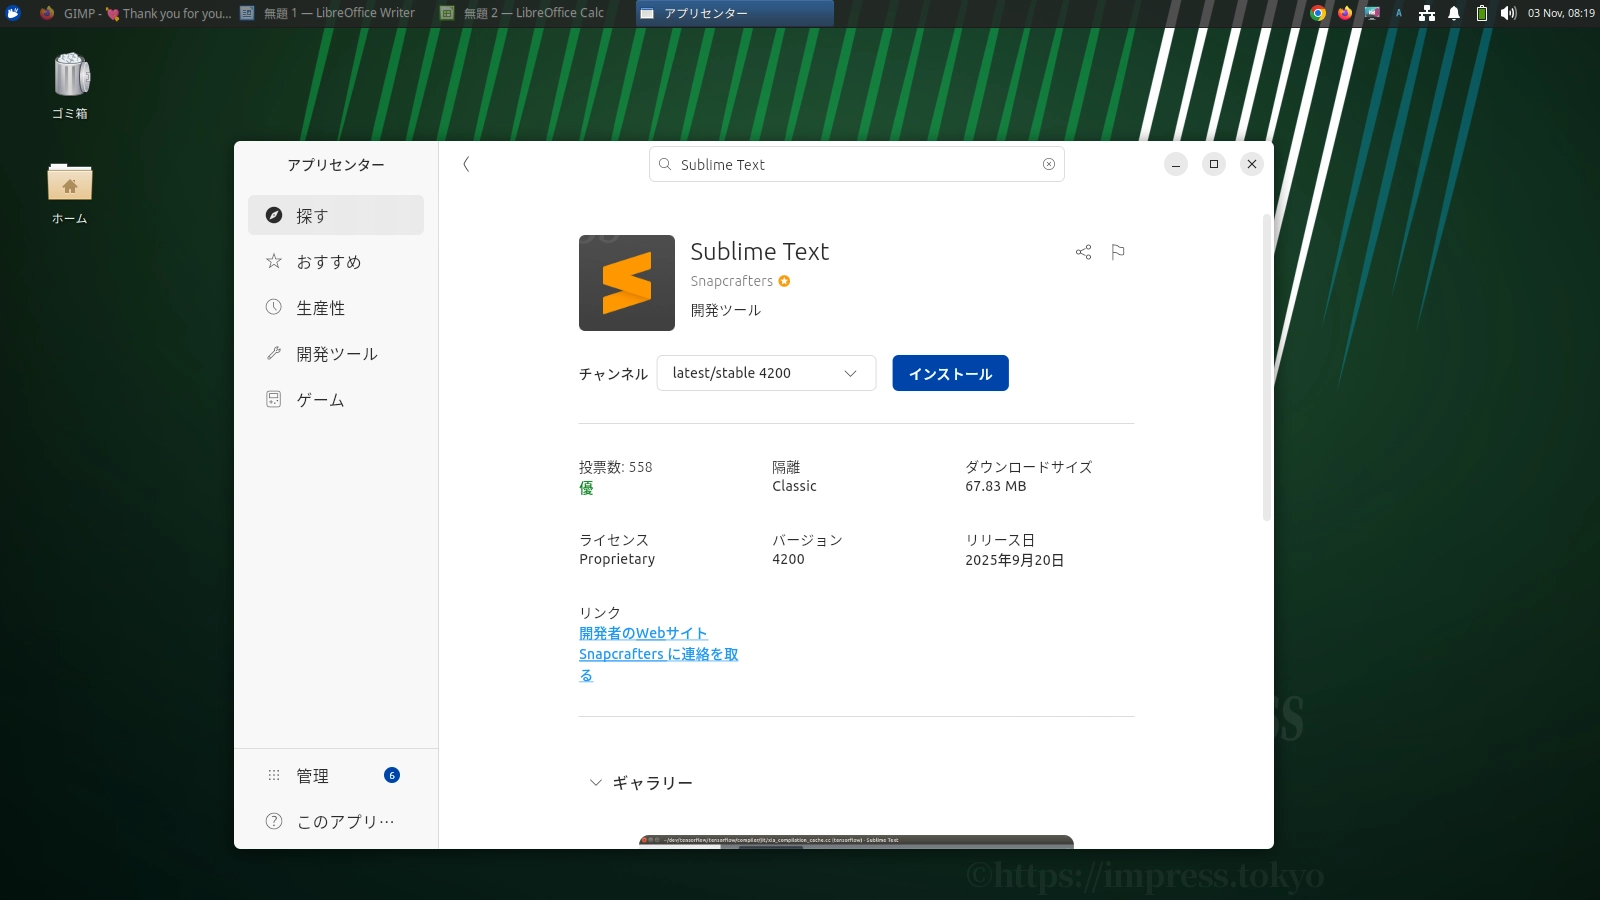Open the ゴミ箱 trash desktop icon
The width and height of the screenshot is (1600, 900).
click(x=70, y=87)
